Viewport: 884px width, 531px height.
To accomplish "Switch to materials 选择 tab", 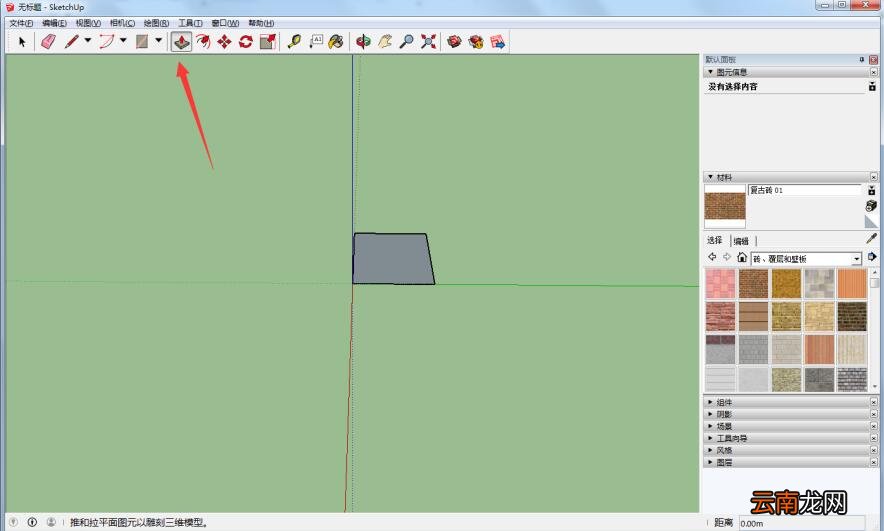I will [x=715, y=240].
